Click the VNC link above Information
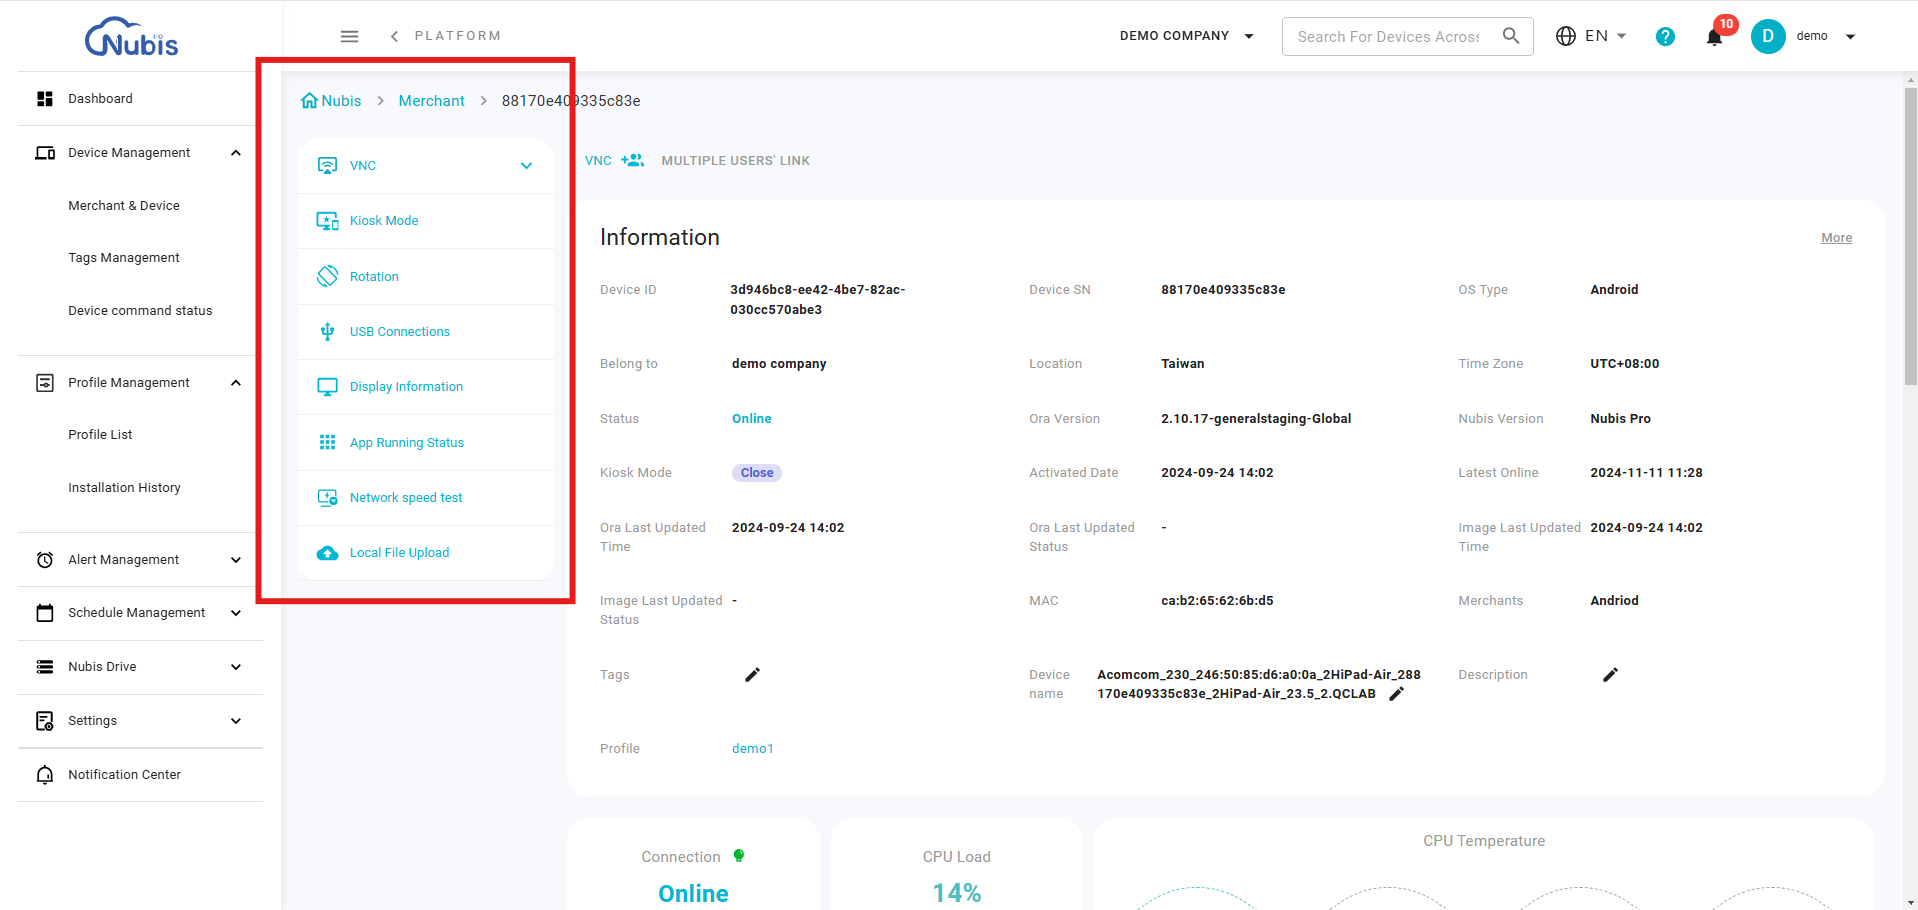The image size is (1918, 910). click(598, 161)
